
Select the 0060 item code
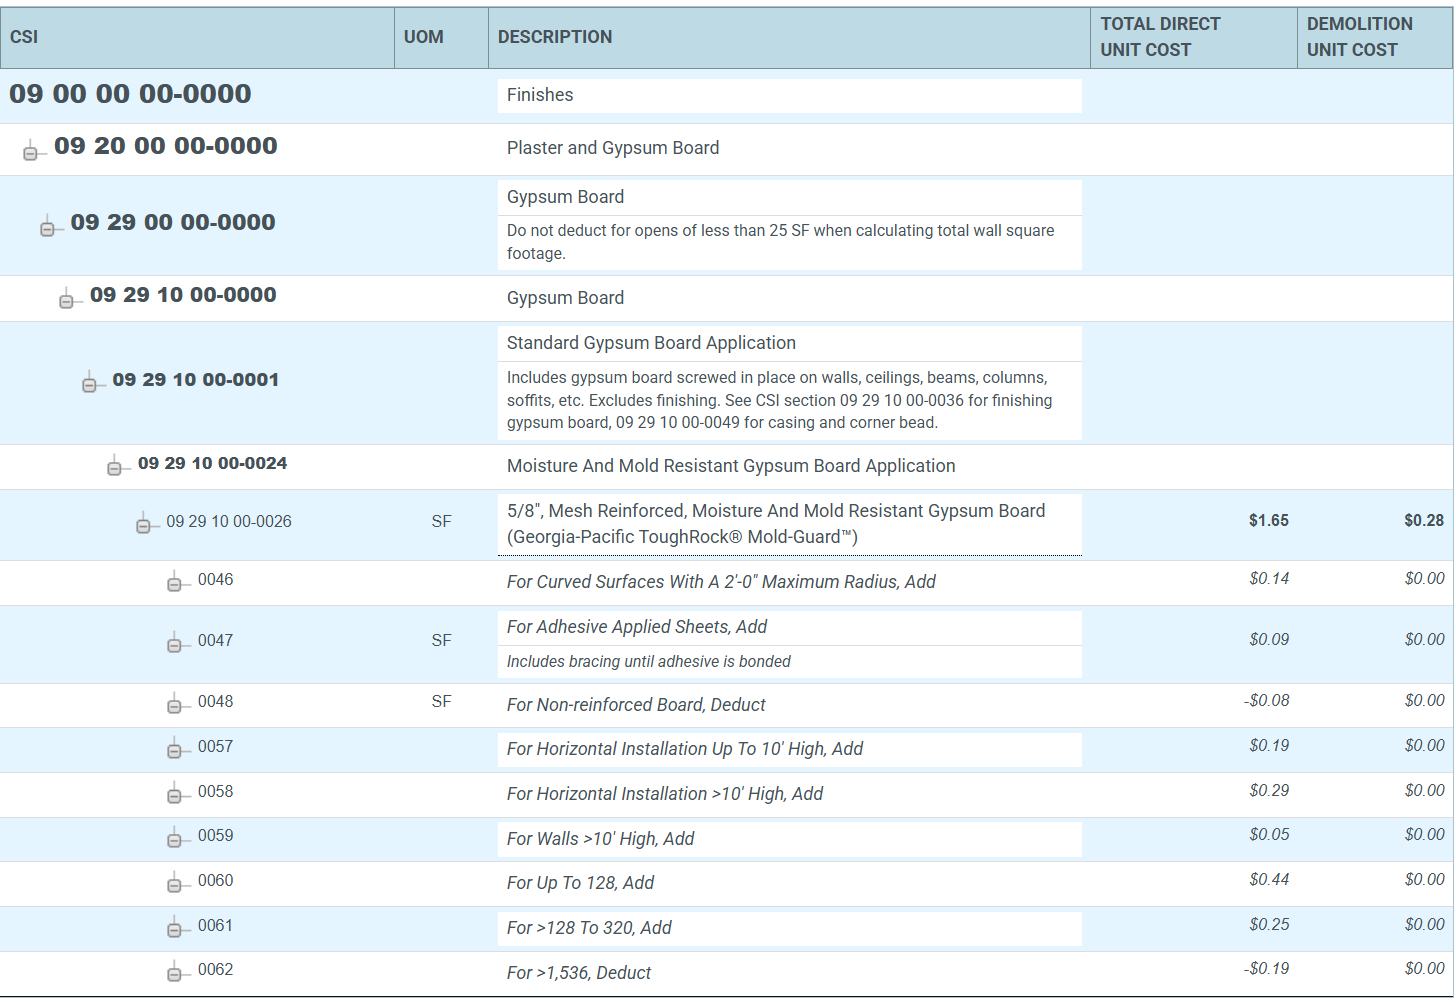[x=215, y=880]
